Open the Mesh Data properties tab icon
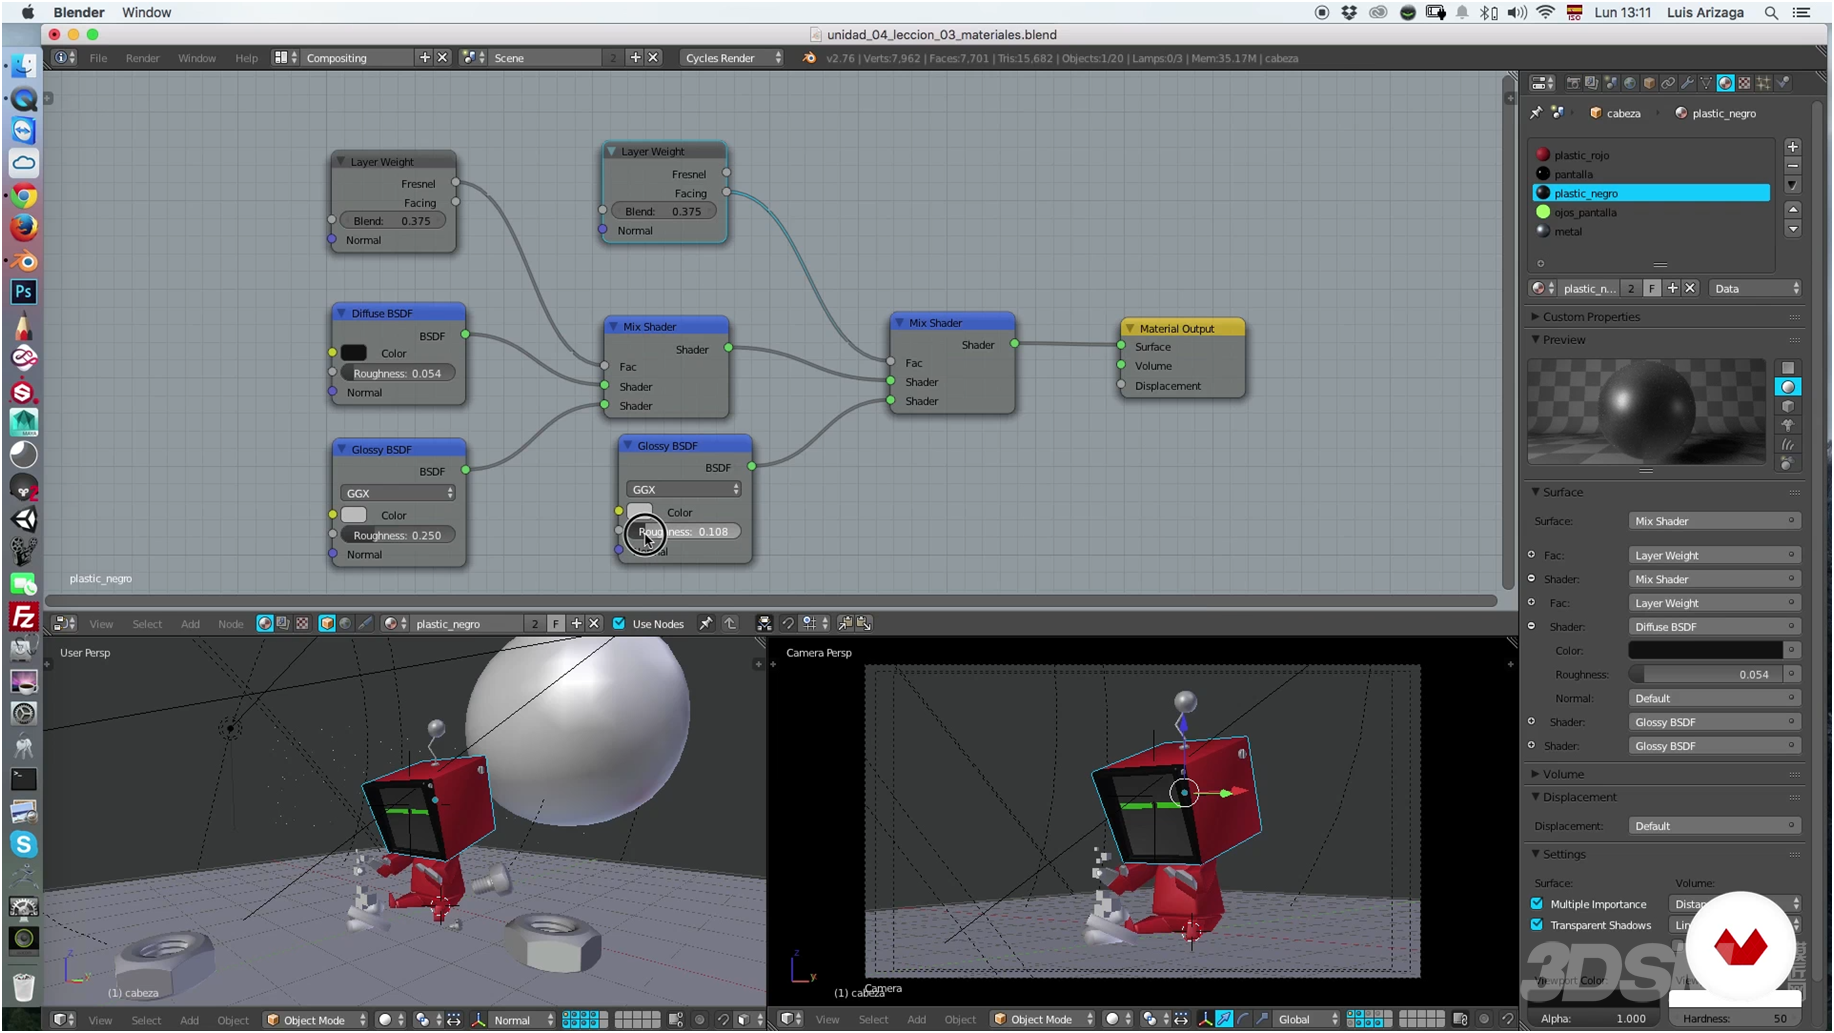1834x1033 pixels. pyautogui.click(x=1706, y=83)
